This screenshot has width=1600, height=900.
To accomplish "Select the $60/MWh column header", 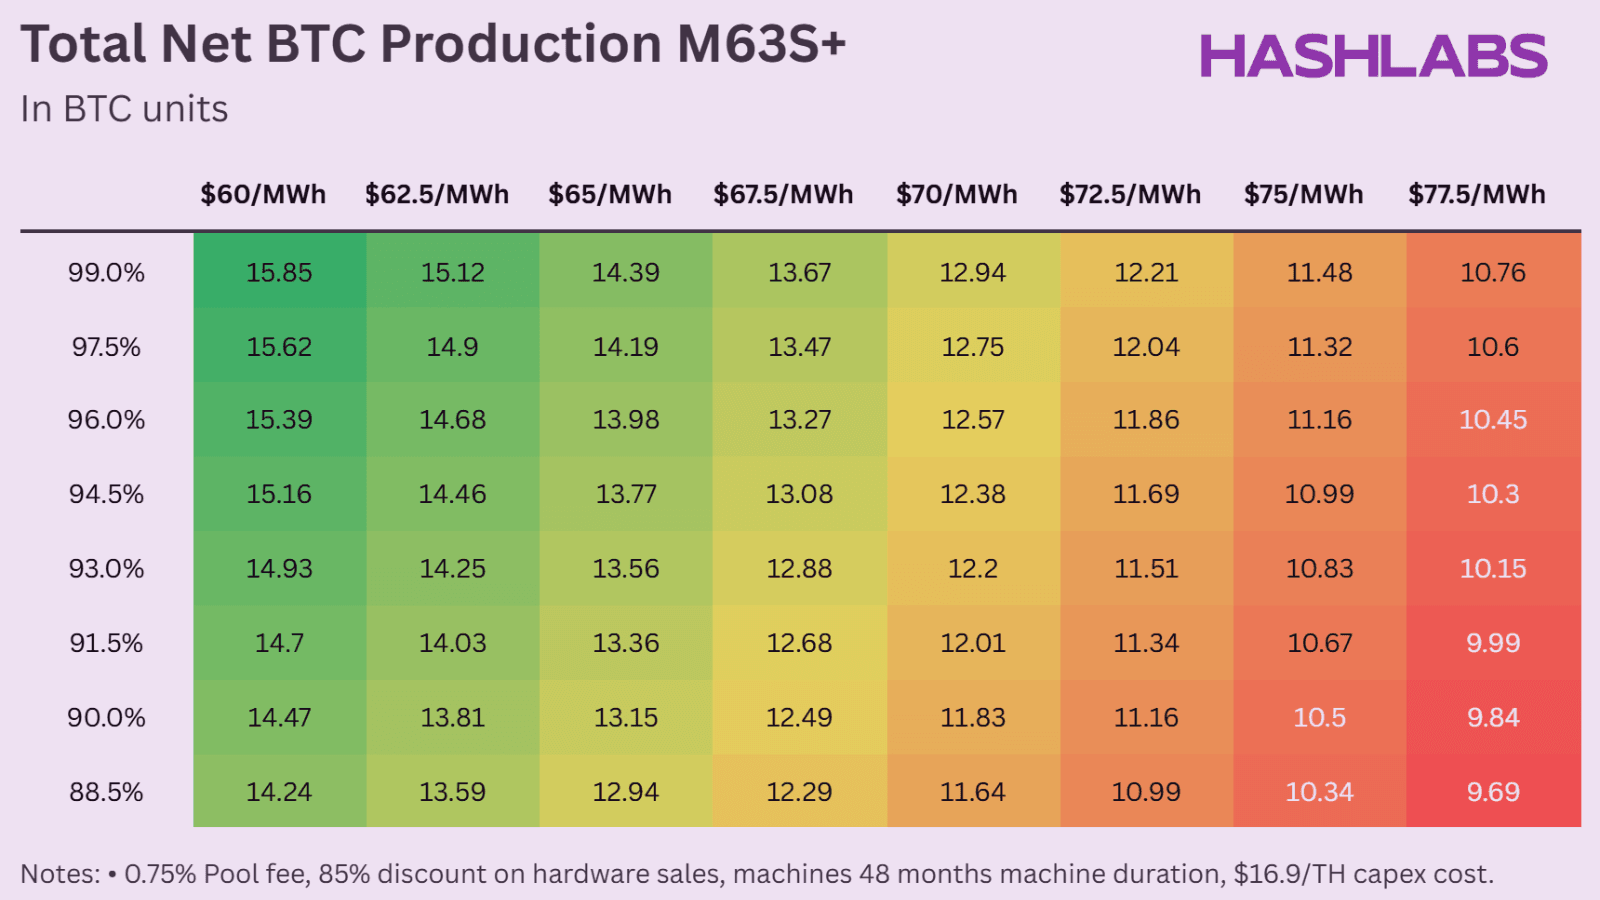I will pos(263,194).
